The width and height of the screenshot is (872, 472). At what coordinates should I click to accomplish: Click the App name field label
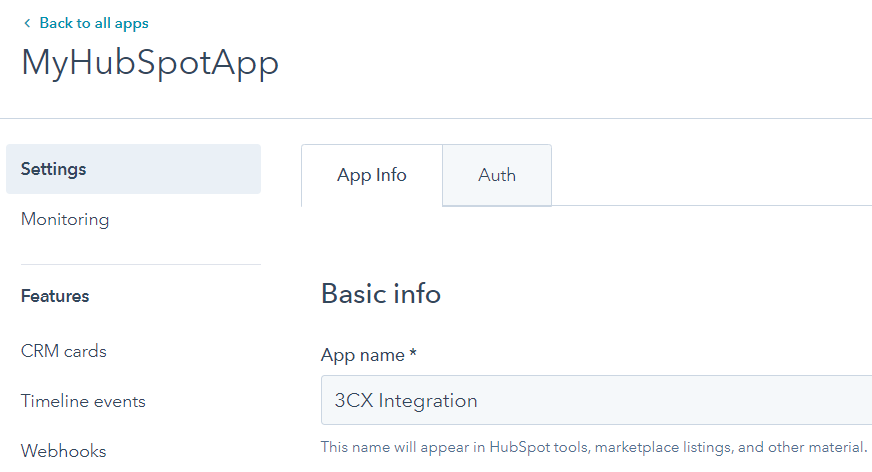[362, 355]
